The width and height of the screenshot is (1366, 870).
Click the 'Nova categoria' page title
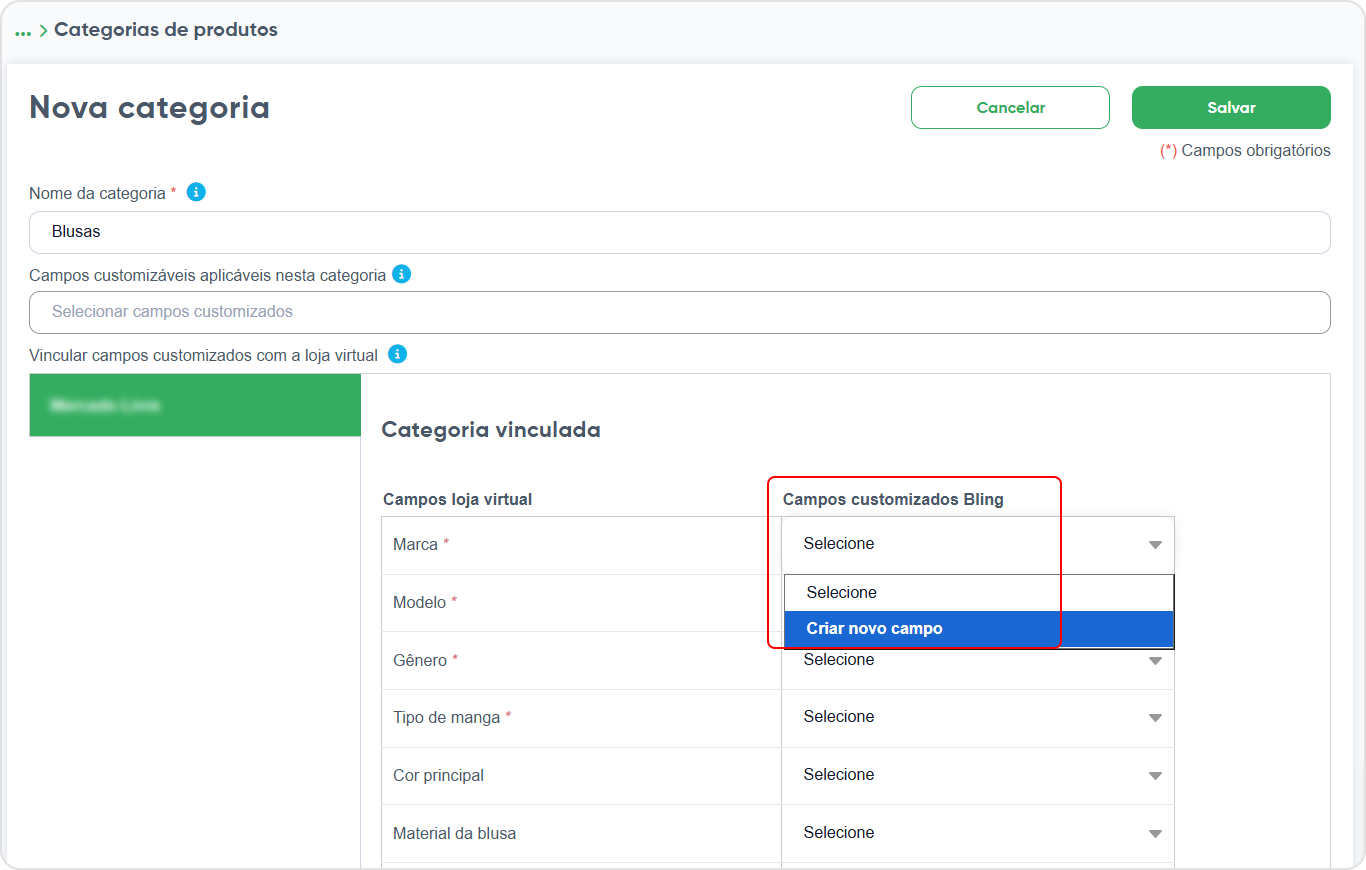click(x=150, y=107)
